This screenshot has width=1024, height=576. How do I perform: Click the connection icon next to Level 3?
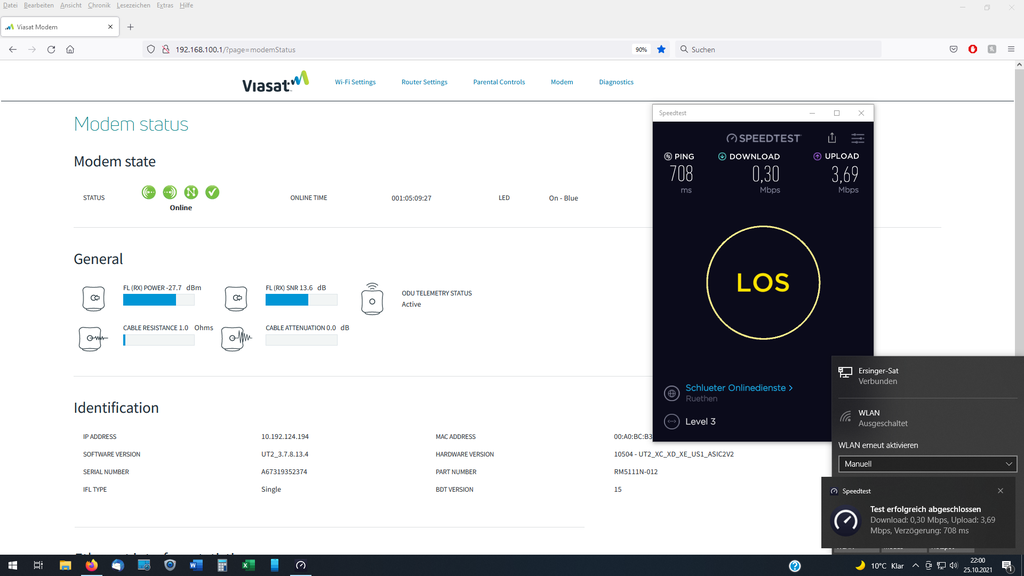click(671, 422)
